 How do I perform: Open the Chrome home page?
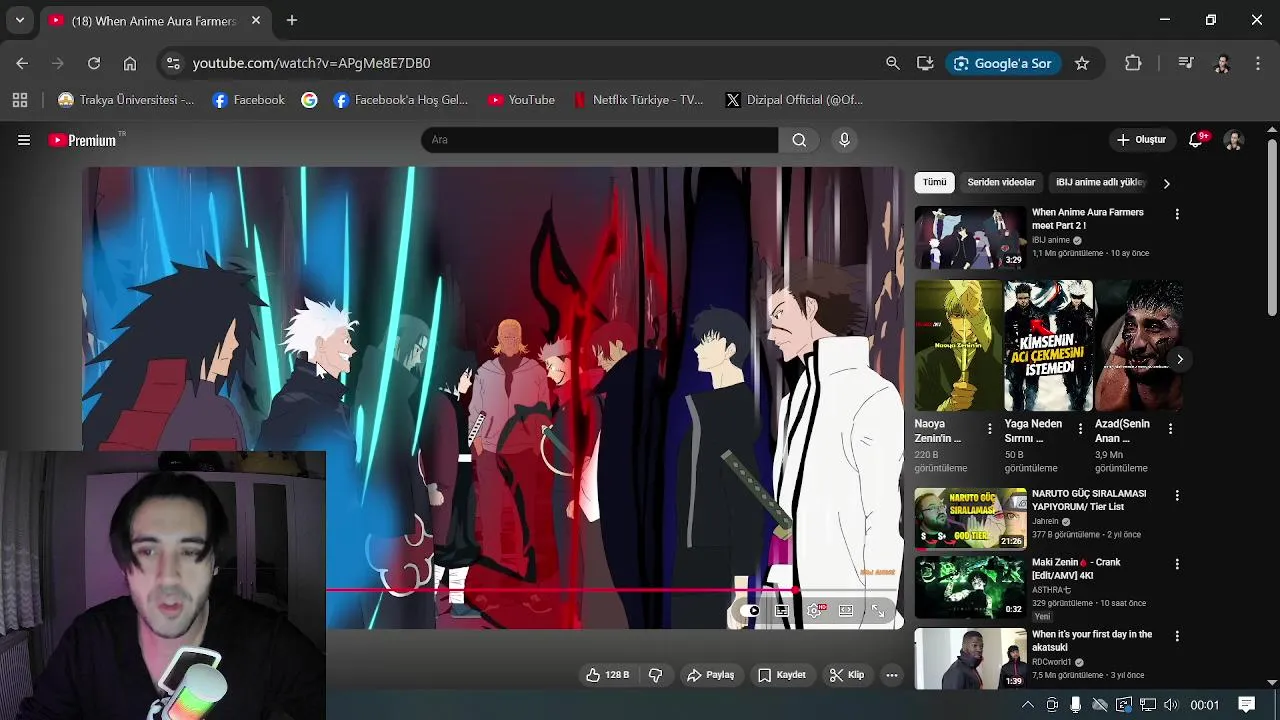coord(130,63)
